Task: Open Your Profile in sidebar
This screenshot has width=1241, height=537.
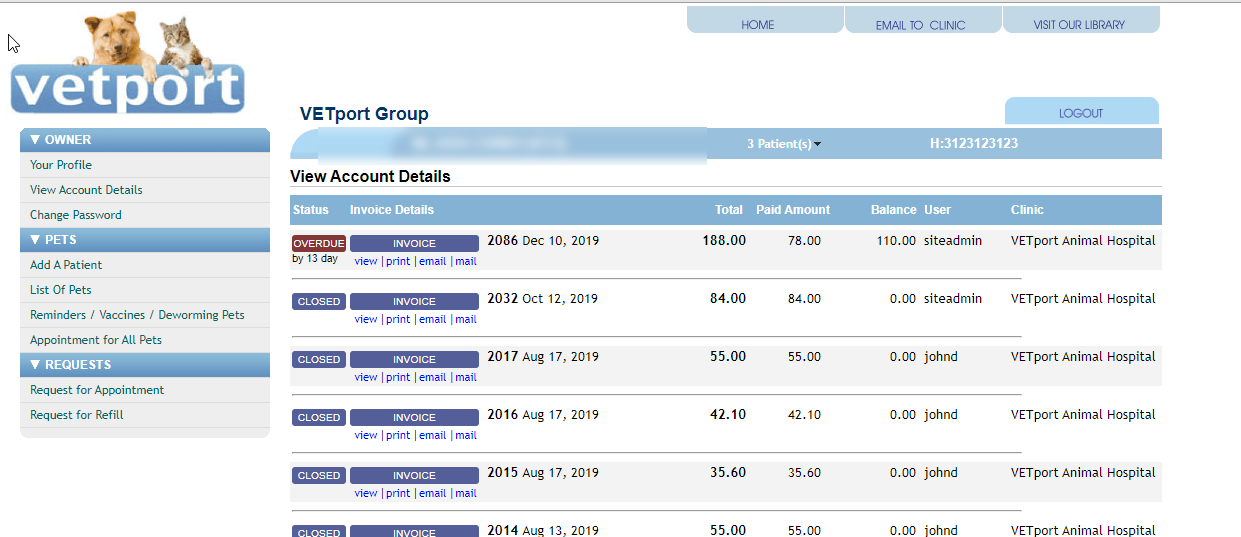Action: pos(61,165)
